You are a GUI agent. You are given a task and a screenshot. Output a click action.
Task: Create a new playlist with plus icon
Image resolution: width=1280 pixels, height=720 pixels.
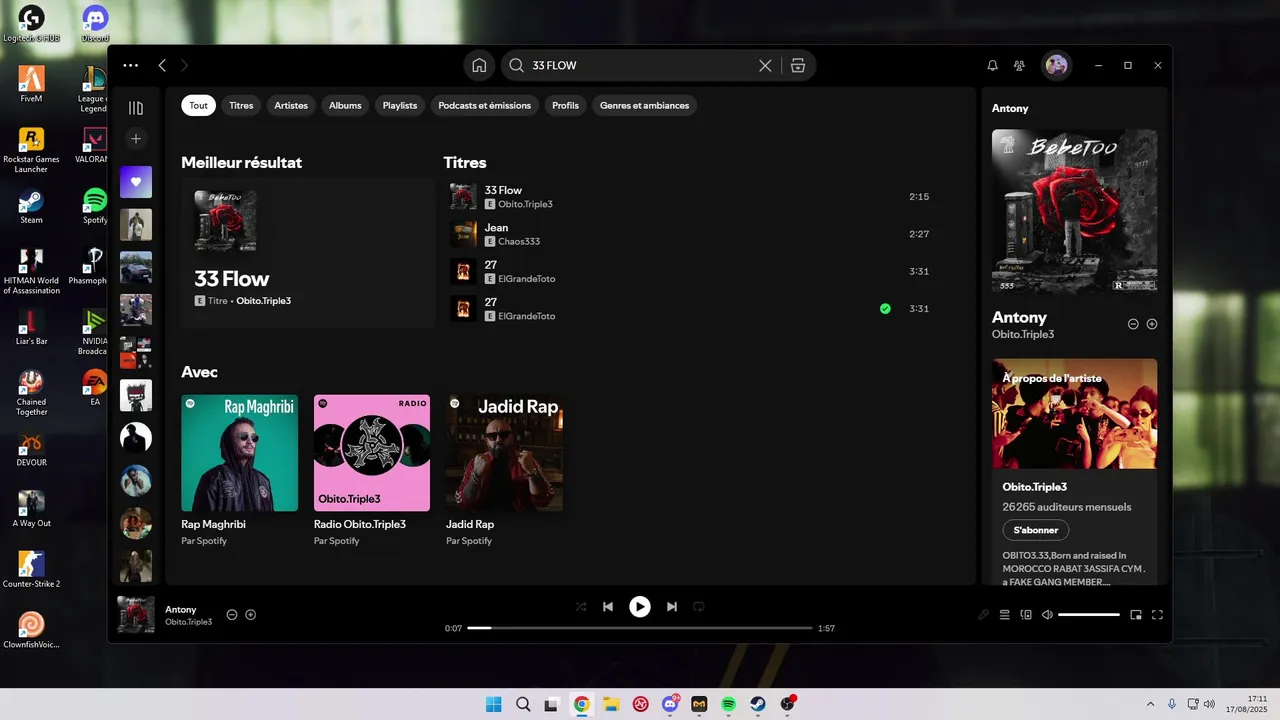click(x=136, y=138)
